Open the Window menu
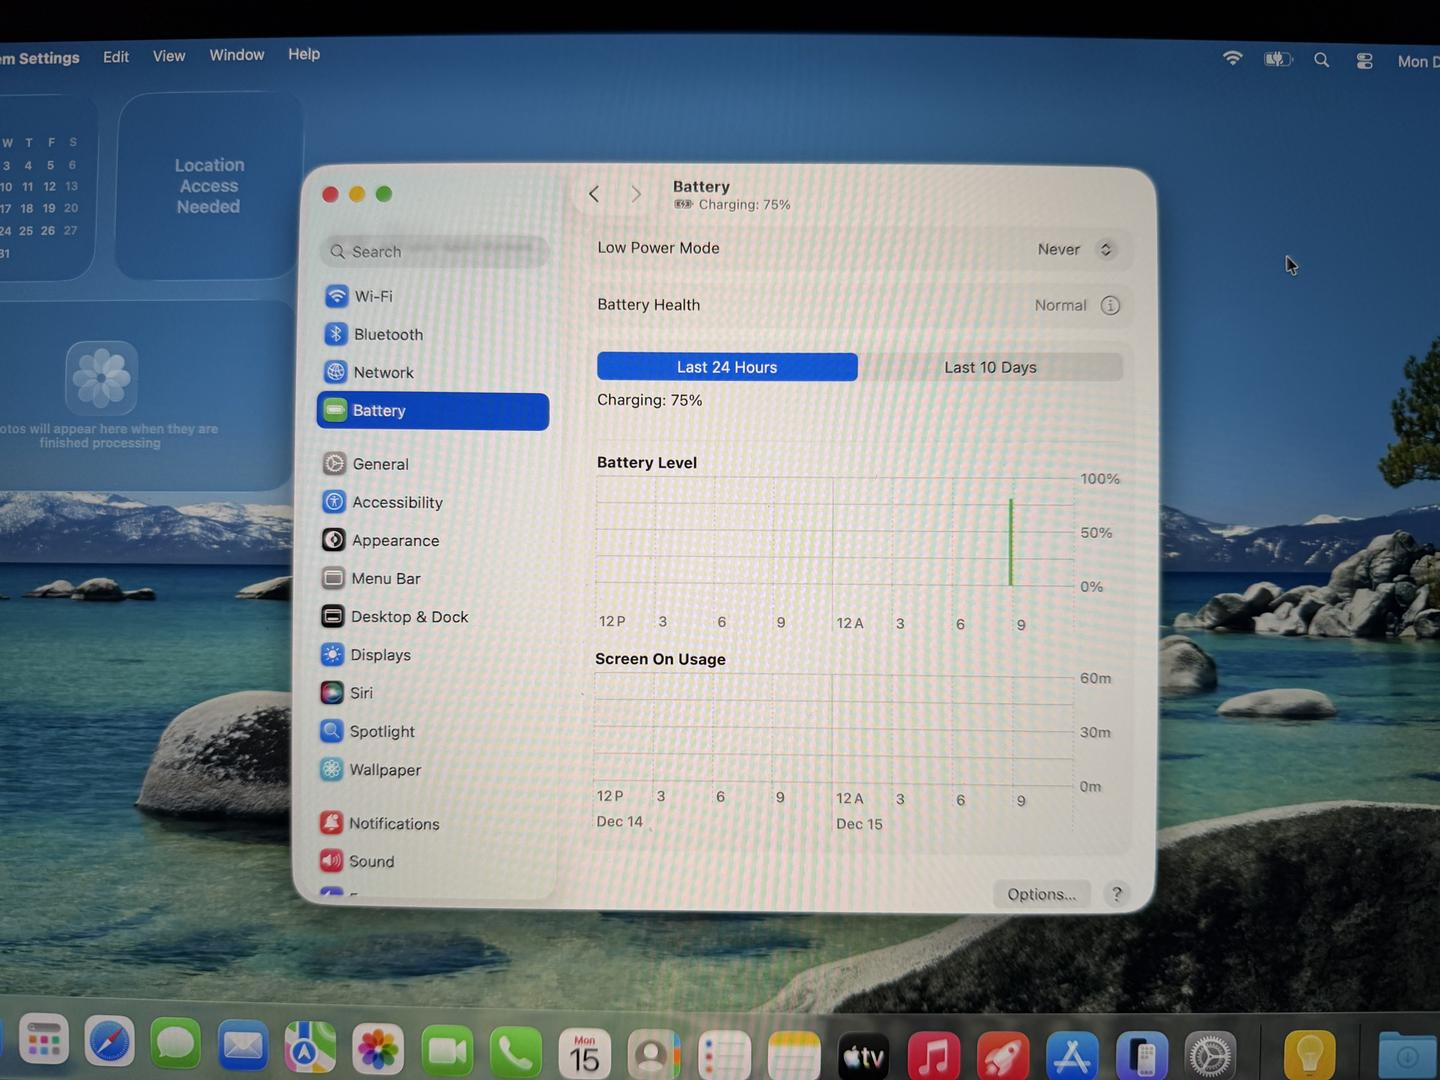 [x=236, y=55]
